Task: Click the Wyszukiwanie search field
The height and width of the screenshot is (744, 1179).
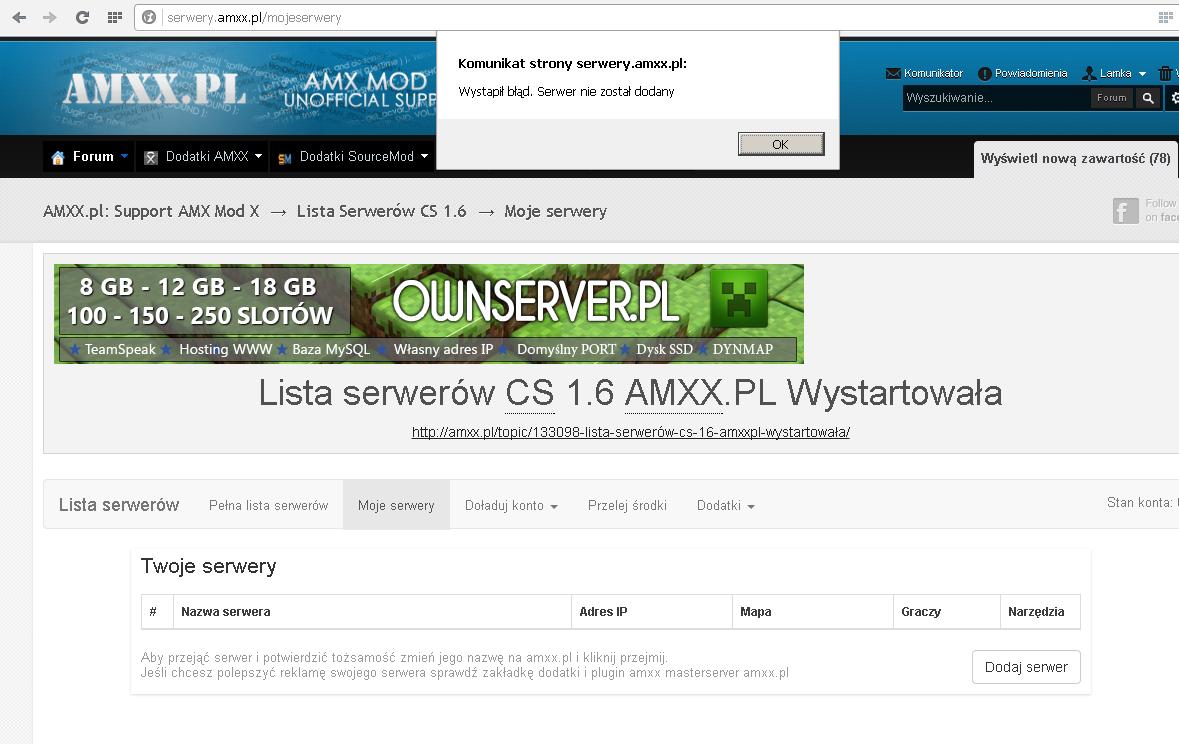Action: 996,98
